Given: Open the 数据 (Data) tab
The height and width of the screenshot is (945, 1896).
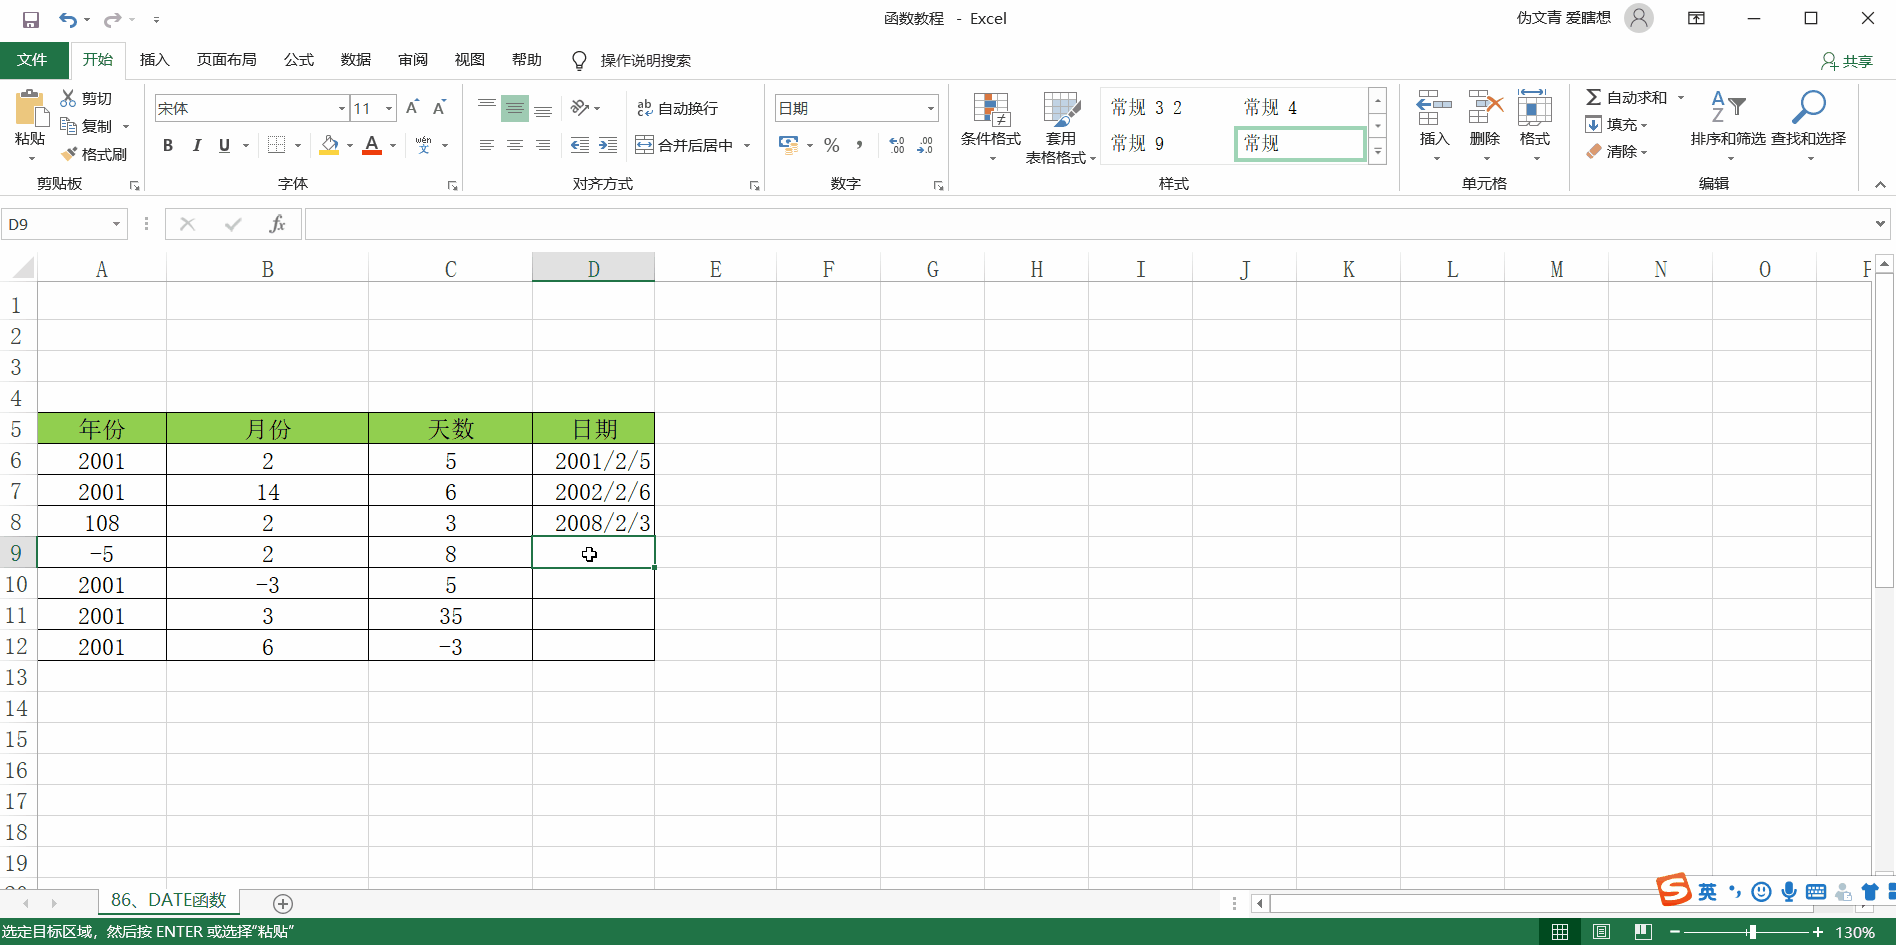Looking at the screenshot, I should pos(356,60).
